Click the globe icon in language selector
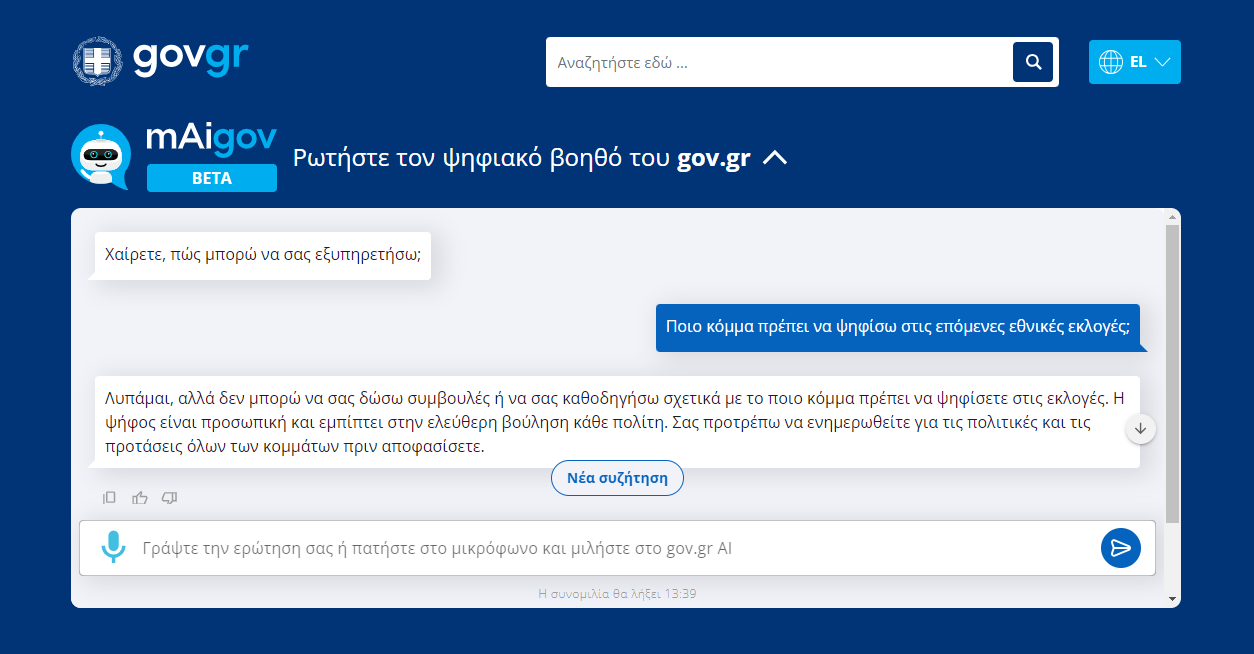This screenshot has height=654, width=1254. tap(1111, 62)
